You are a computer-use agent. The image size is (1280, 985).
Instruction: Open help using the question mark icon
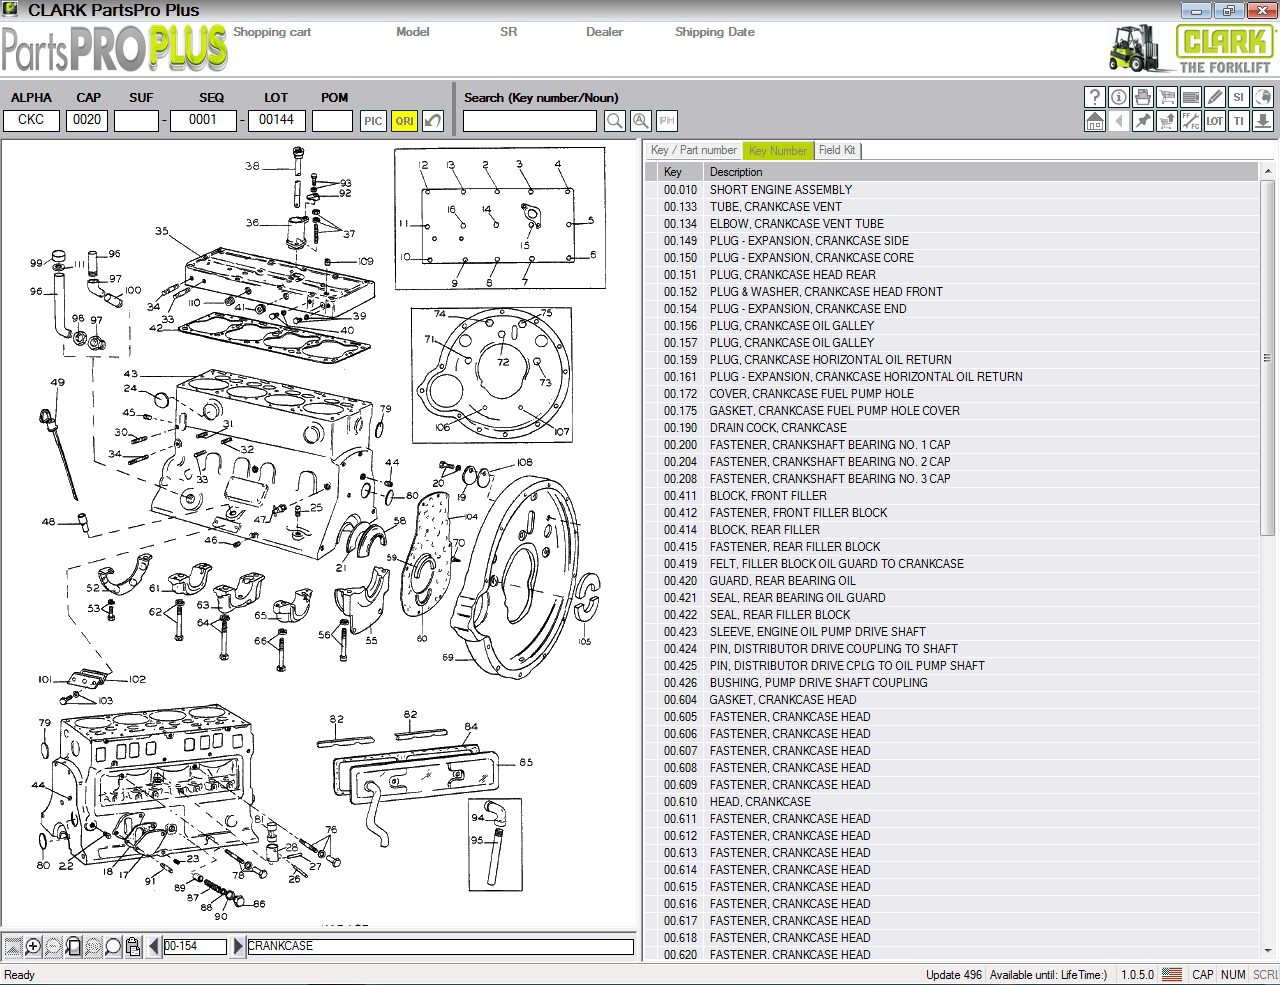click(x=1095, y=97)
